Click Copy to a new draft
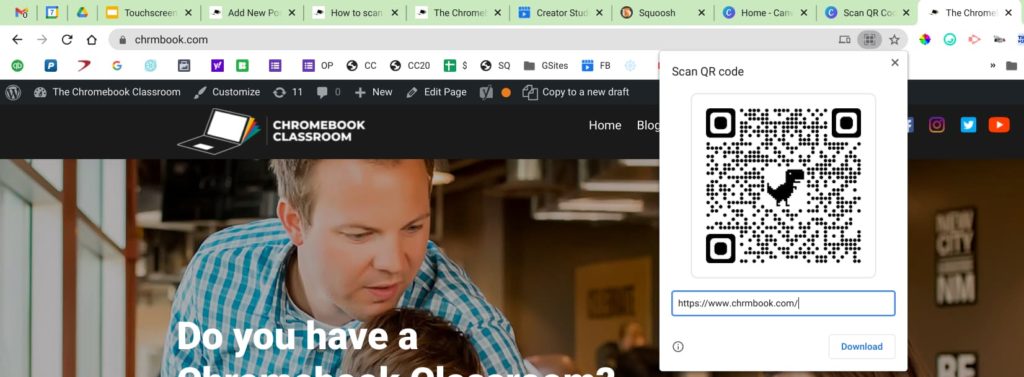The width and height of the screenshot is (1024, 377). point(576,92)
